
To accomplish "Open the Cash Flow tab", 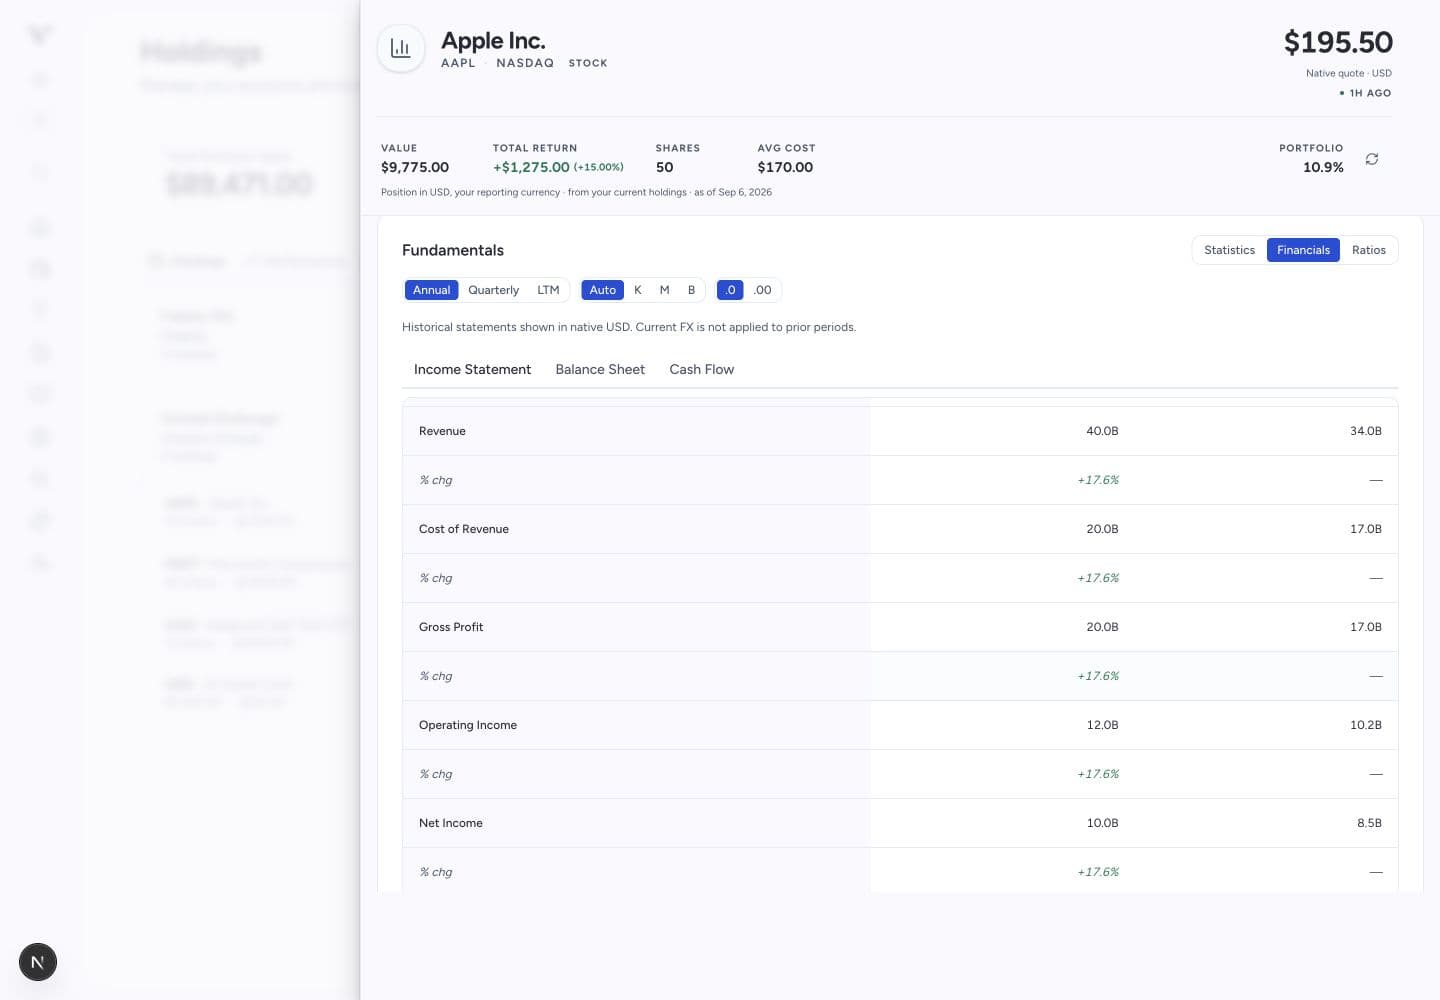I will click(702, 369).
